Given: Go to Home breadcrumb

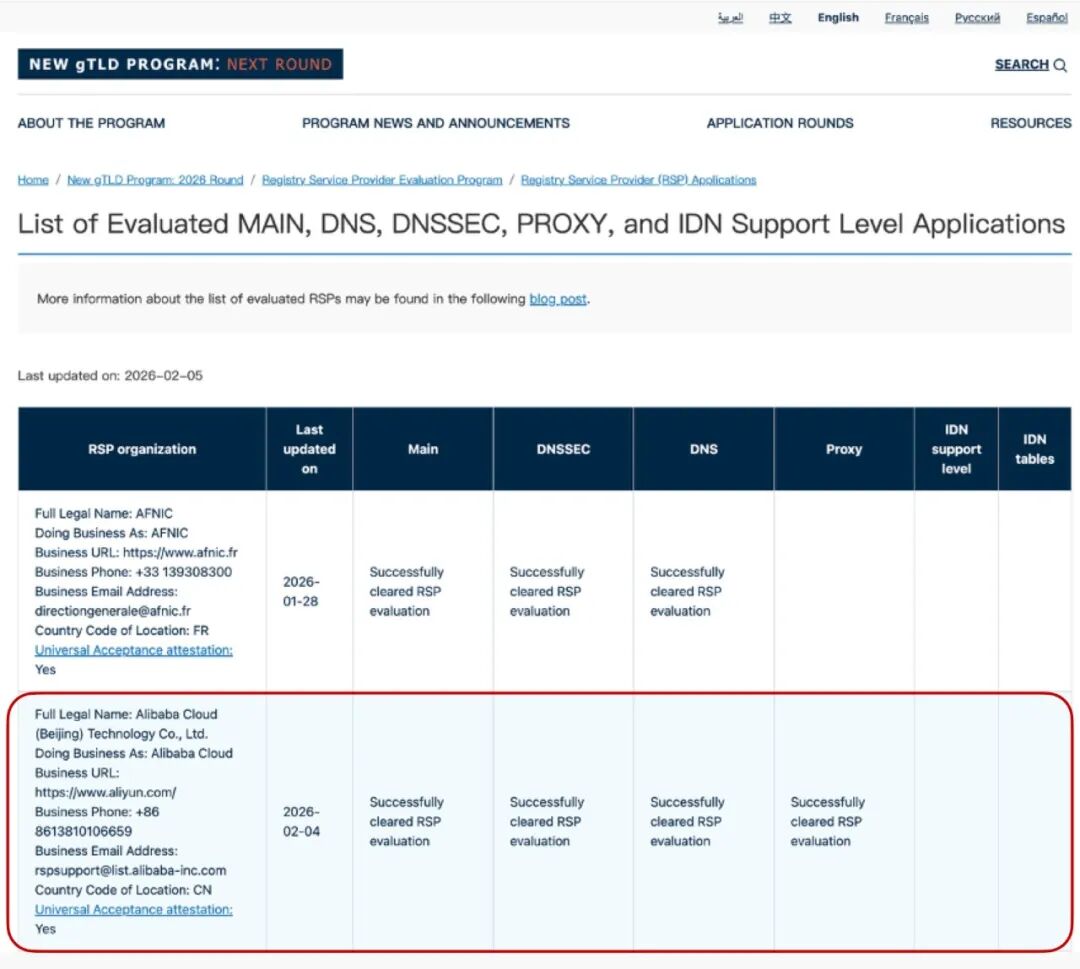Looking at the screenshot, I should (33, 180).
